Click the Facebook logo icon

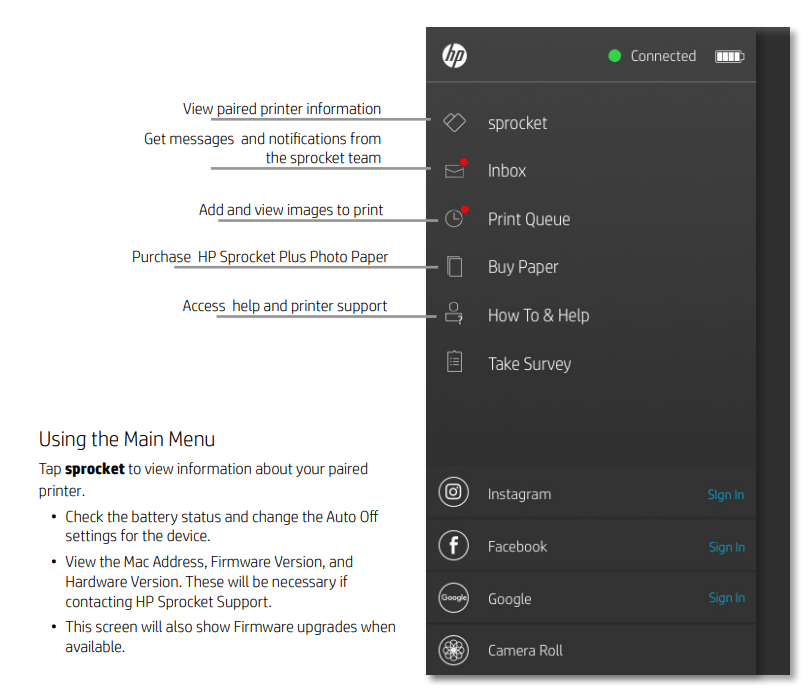click(x=454, y=545)
